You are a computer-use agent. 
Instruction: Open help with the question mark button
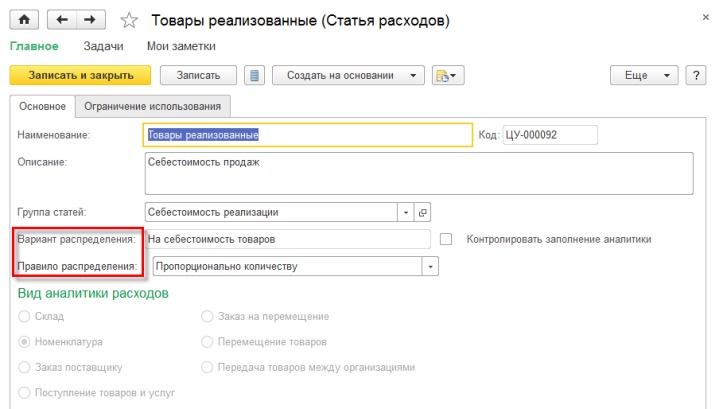(696, 75)
